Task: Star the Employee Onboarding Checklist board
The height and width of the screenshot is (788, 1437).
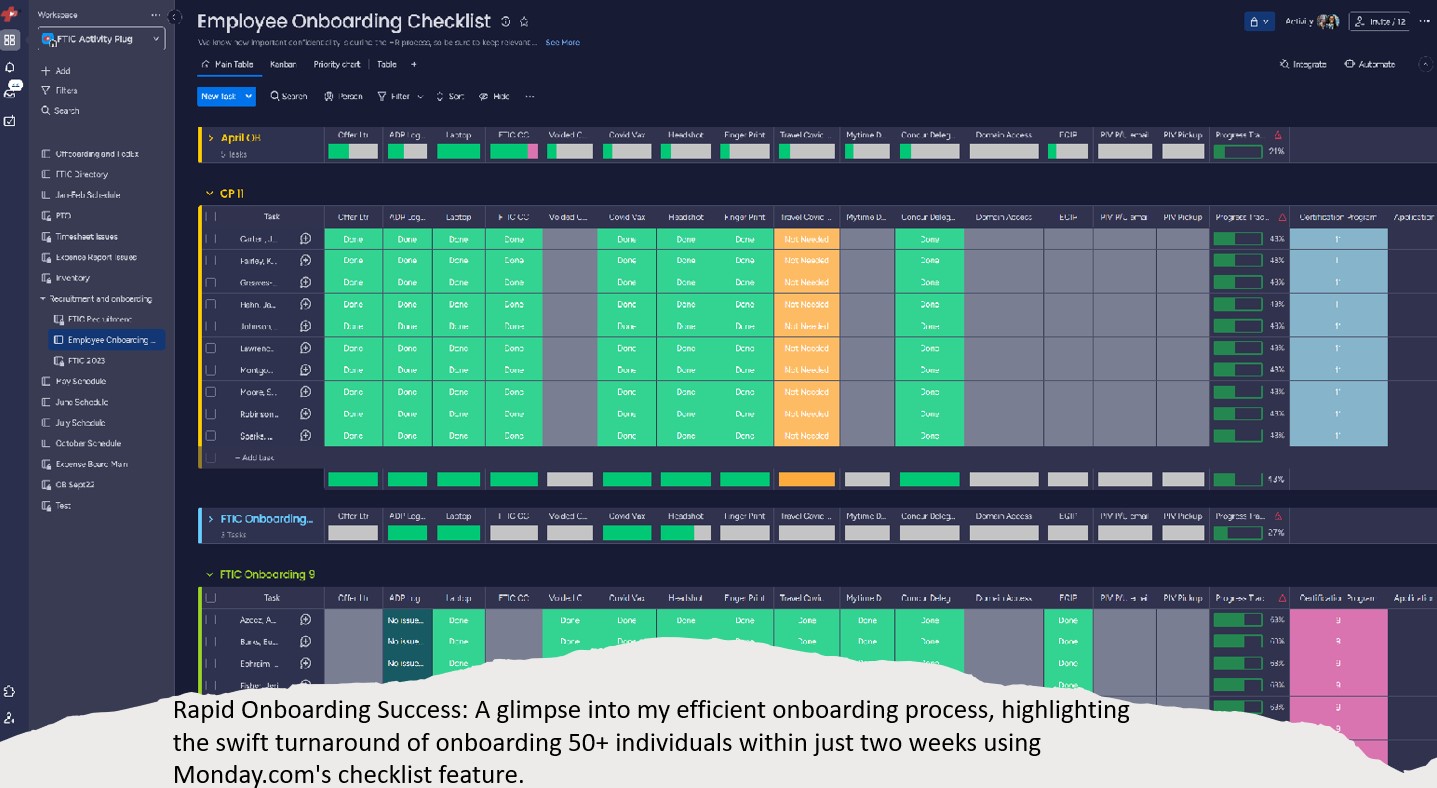Action: (x=524, y=21)
